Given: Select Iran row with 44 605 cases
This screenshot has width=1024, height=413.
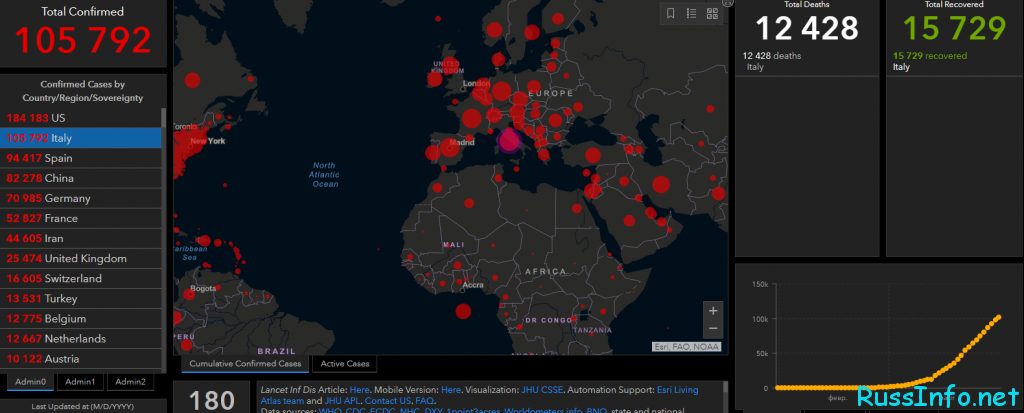Looking at the screenshot, I should click(81, 239).
